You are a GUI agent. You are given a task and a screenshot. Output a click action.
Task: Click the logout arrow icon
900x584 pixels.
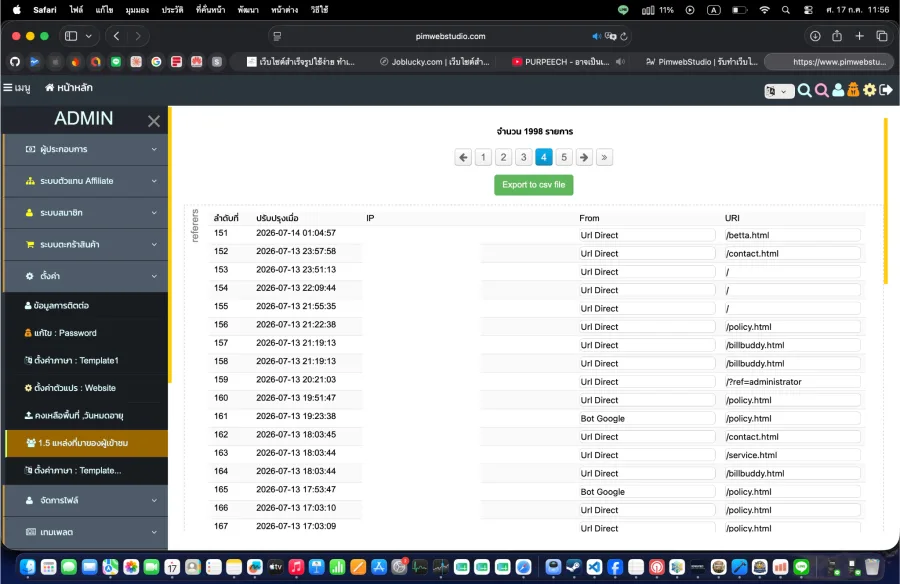pyautogui.click(x=886, y=90)
